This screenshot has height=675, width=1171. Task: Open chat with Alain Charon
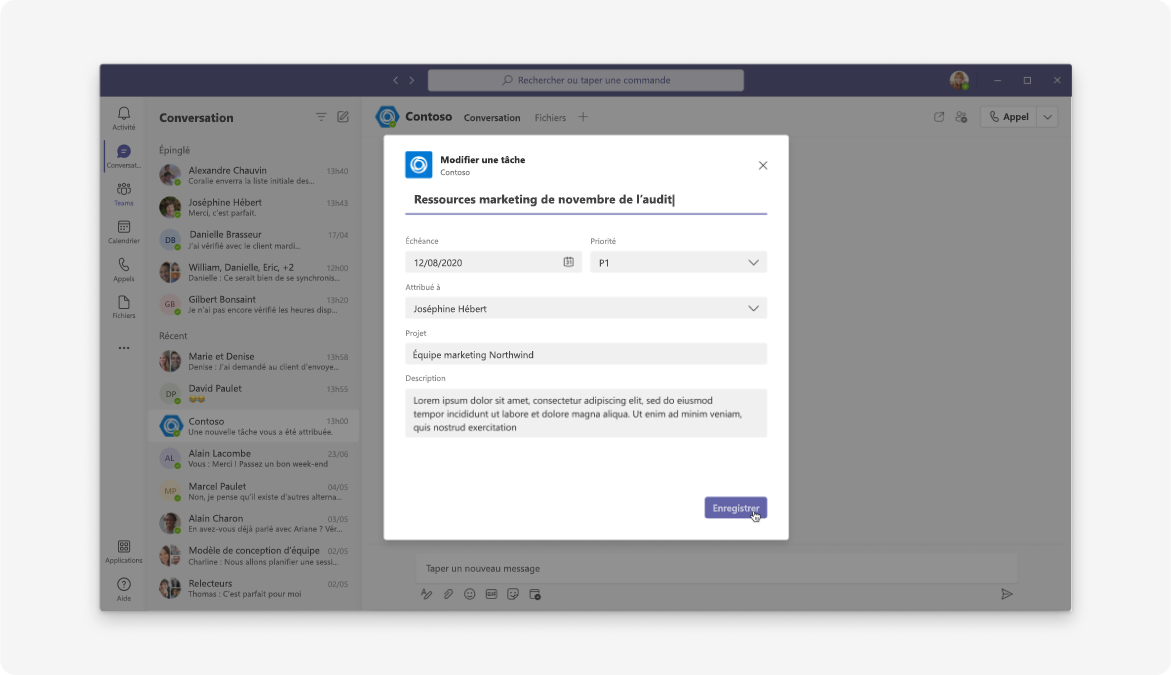[x=254, y=523]
